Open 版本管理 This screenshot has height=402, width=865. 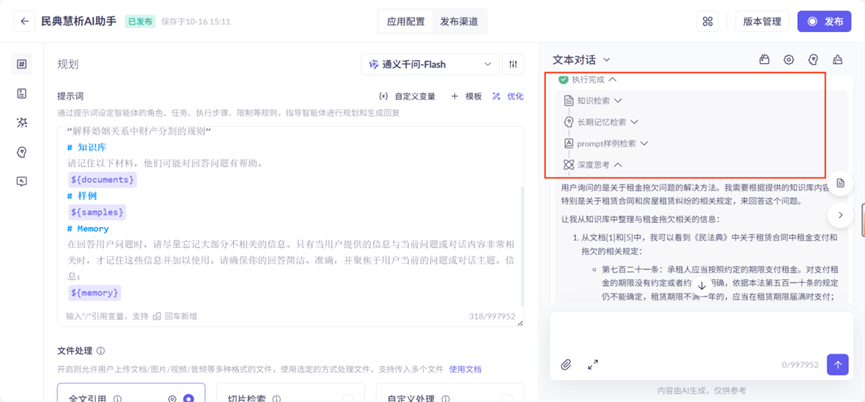[x=762, y=22]
